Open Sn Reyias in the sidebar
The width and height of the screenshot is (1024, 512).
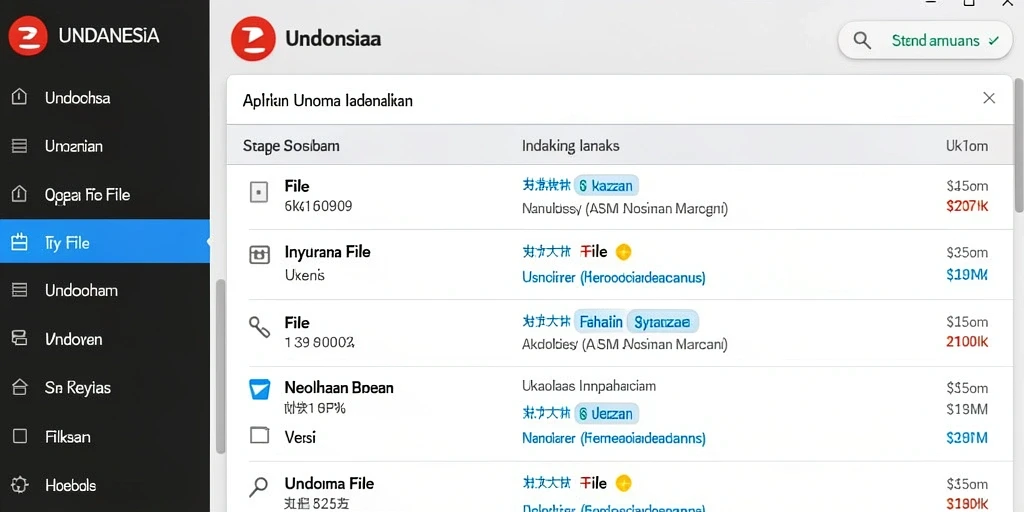point(104,388)
